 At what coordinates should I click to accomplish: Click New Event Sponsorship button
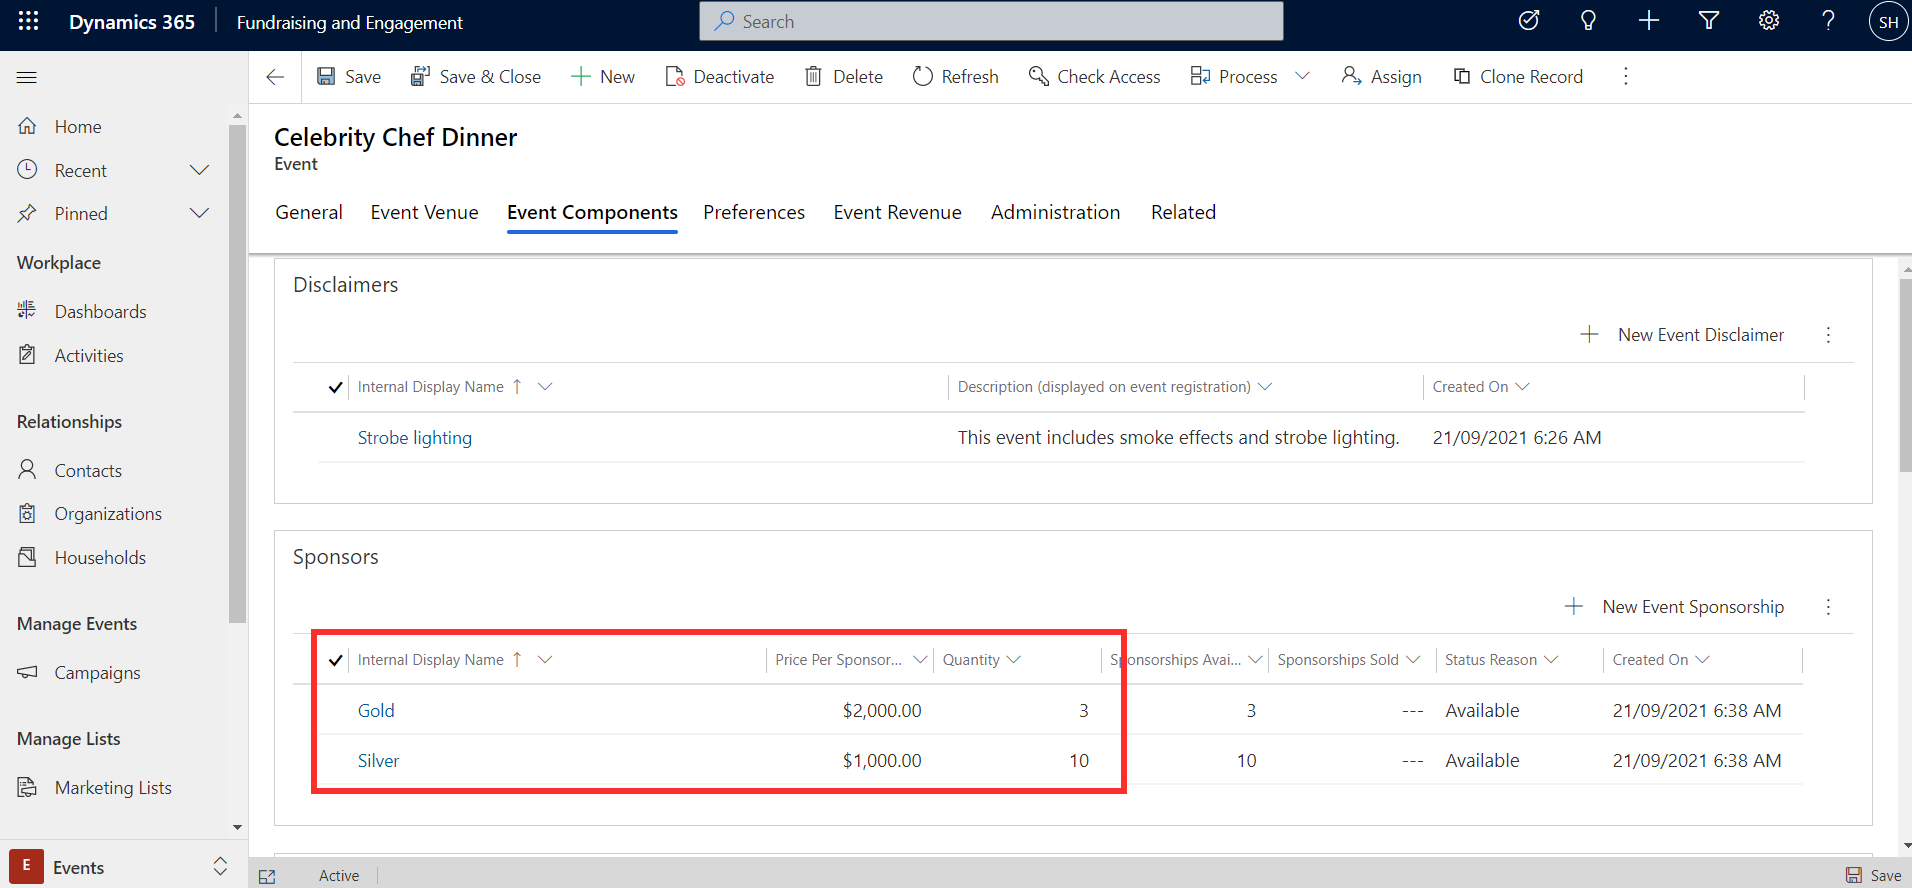tap(1674, 607)
